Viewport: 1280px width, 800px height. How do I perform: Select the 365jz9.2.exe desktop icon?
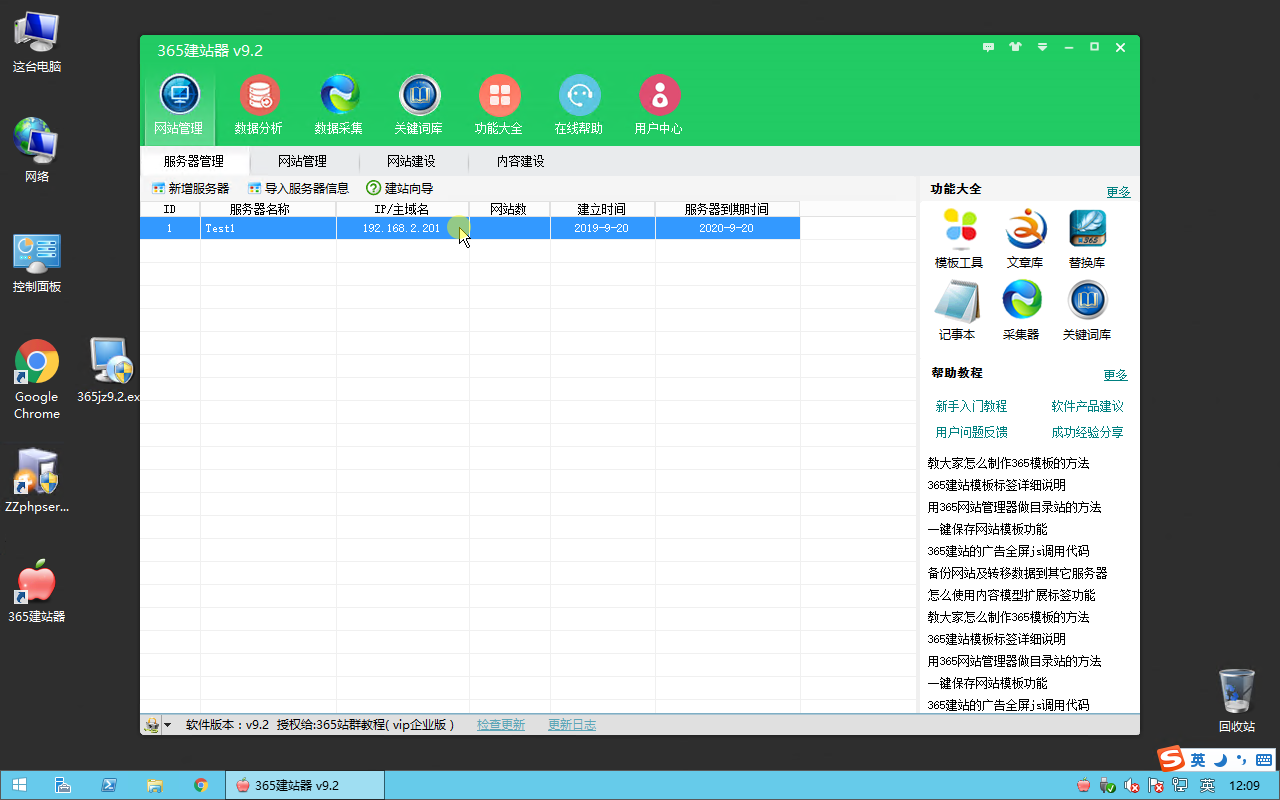[110, 370]
